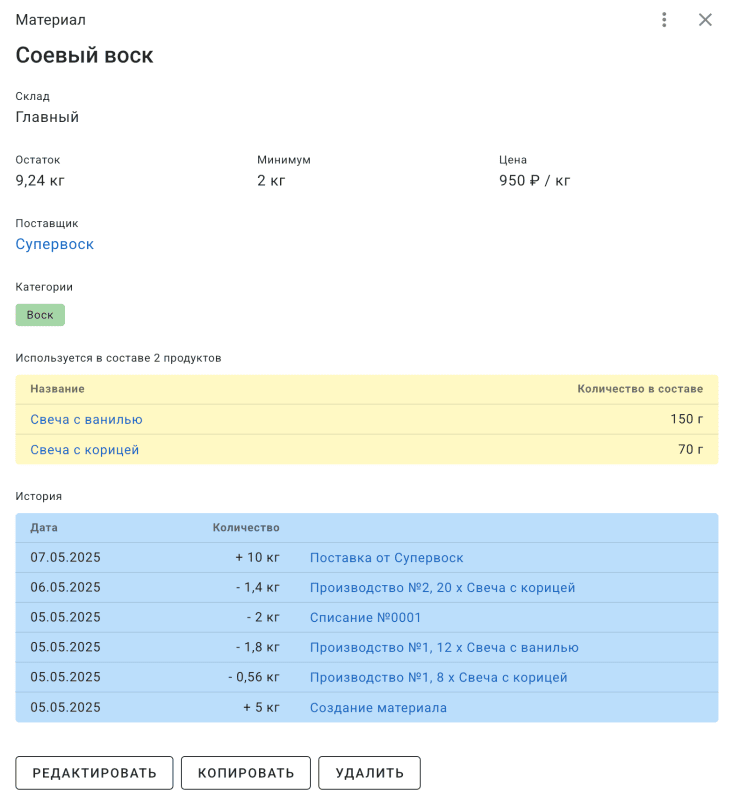Close the material details dialog
733x800 pixels.
tap(705, 20)
